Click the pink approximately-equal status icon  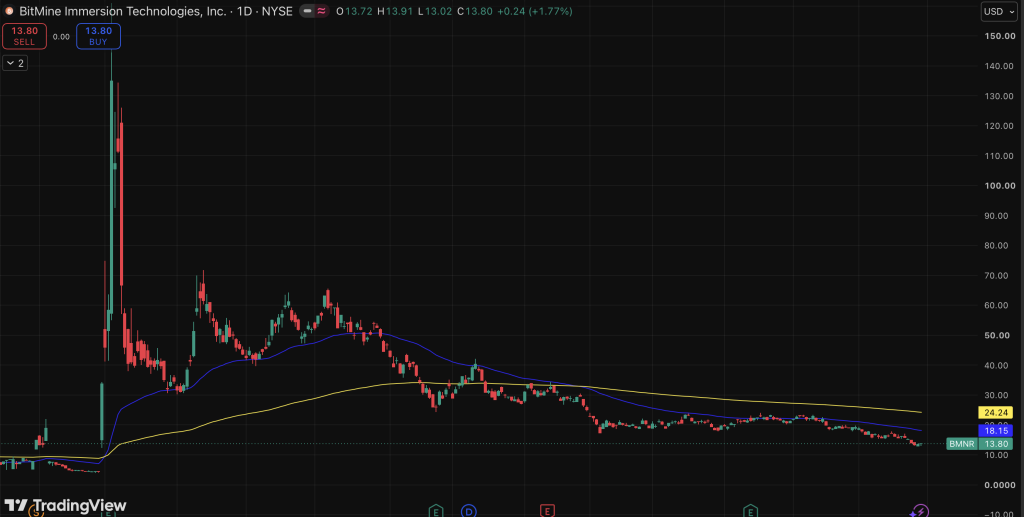(321, 11)
